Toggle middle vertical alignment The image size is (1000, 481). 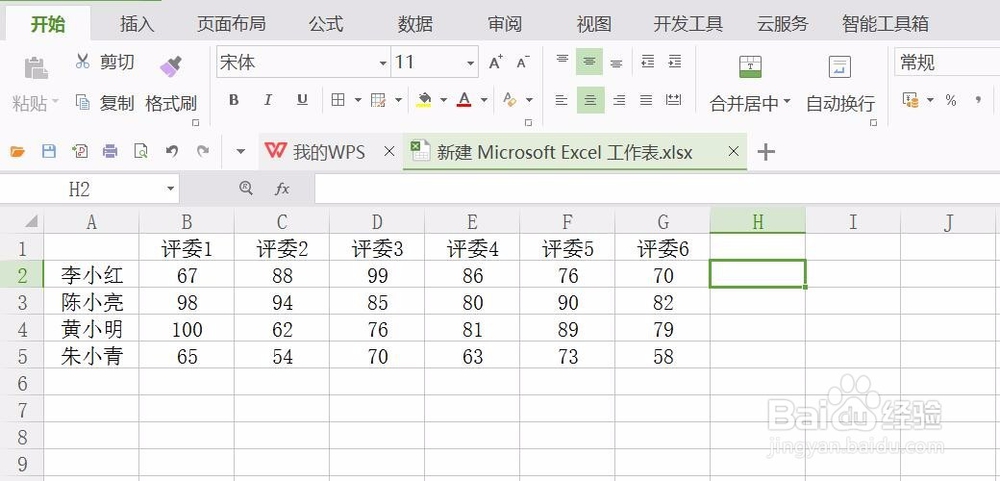tap(589, 62)
